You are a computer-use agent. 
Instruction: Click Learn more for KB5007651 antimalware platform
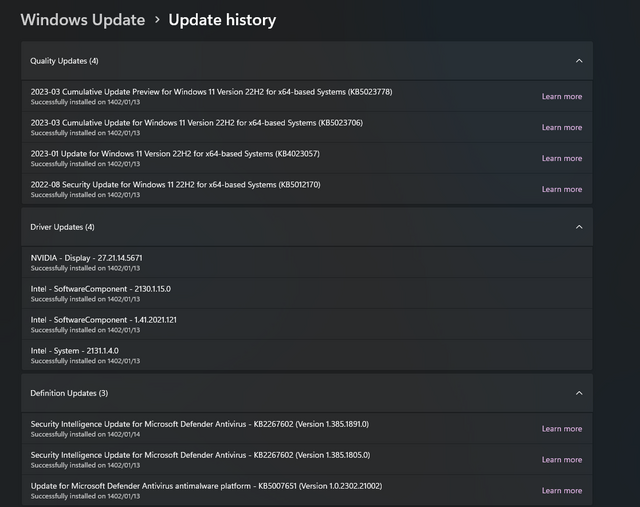(x=561, y=491)
